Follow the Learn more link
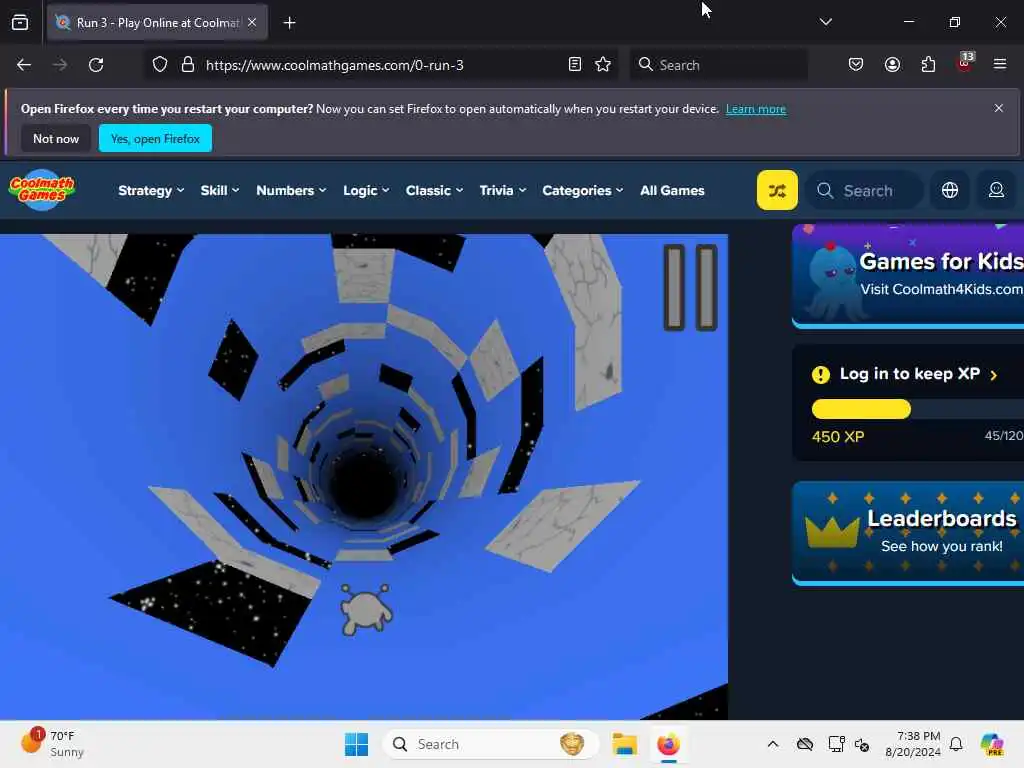The image size is (1024, 768). pyautogui.click(x=756, y=109)
